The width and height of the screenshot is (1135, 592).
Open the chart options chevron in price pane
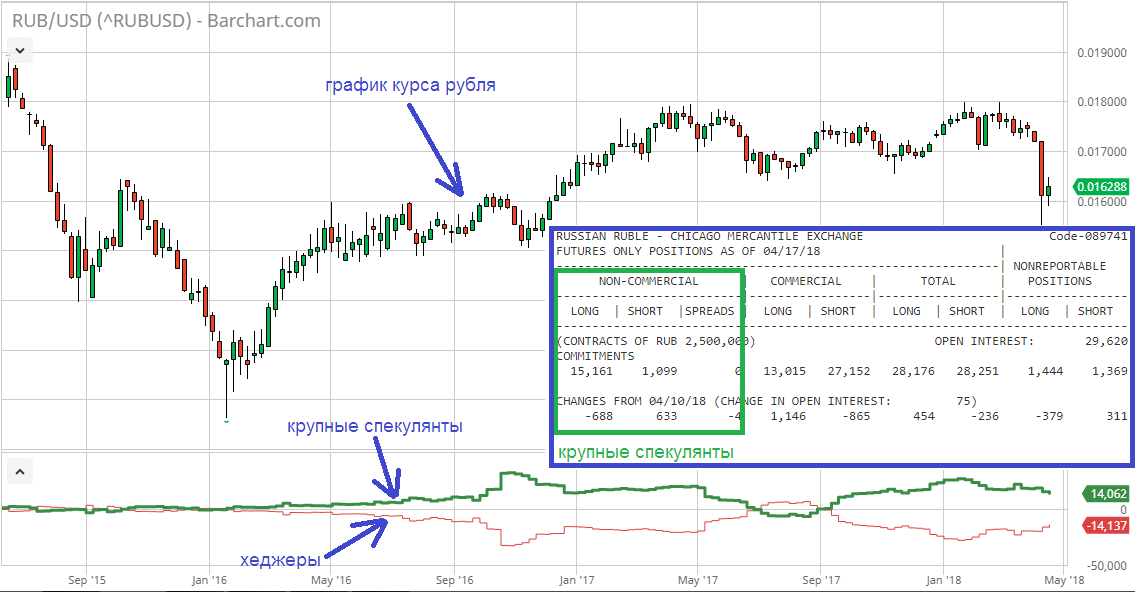pyautogui.click(x=20, y=51)
